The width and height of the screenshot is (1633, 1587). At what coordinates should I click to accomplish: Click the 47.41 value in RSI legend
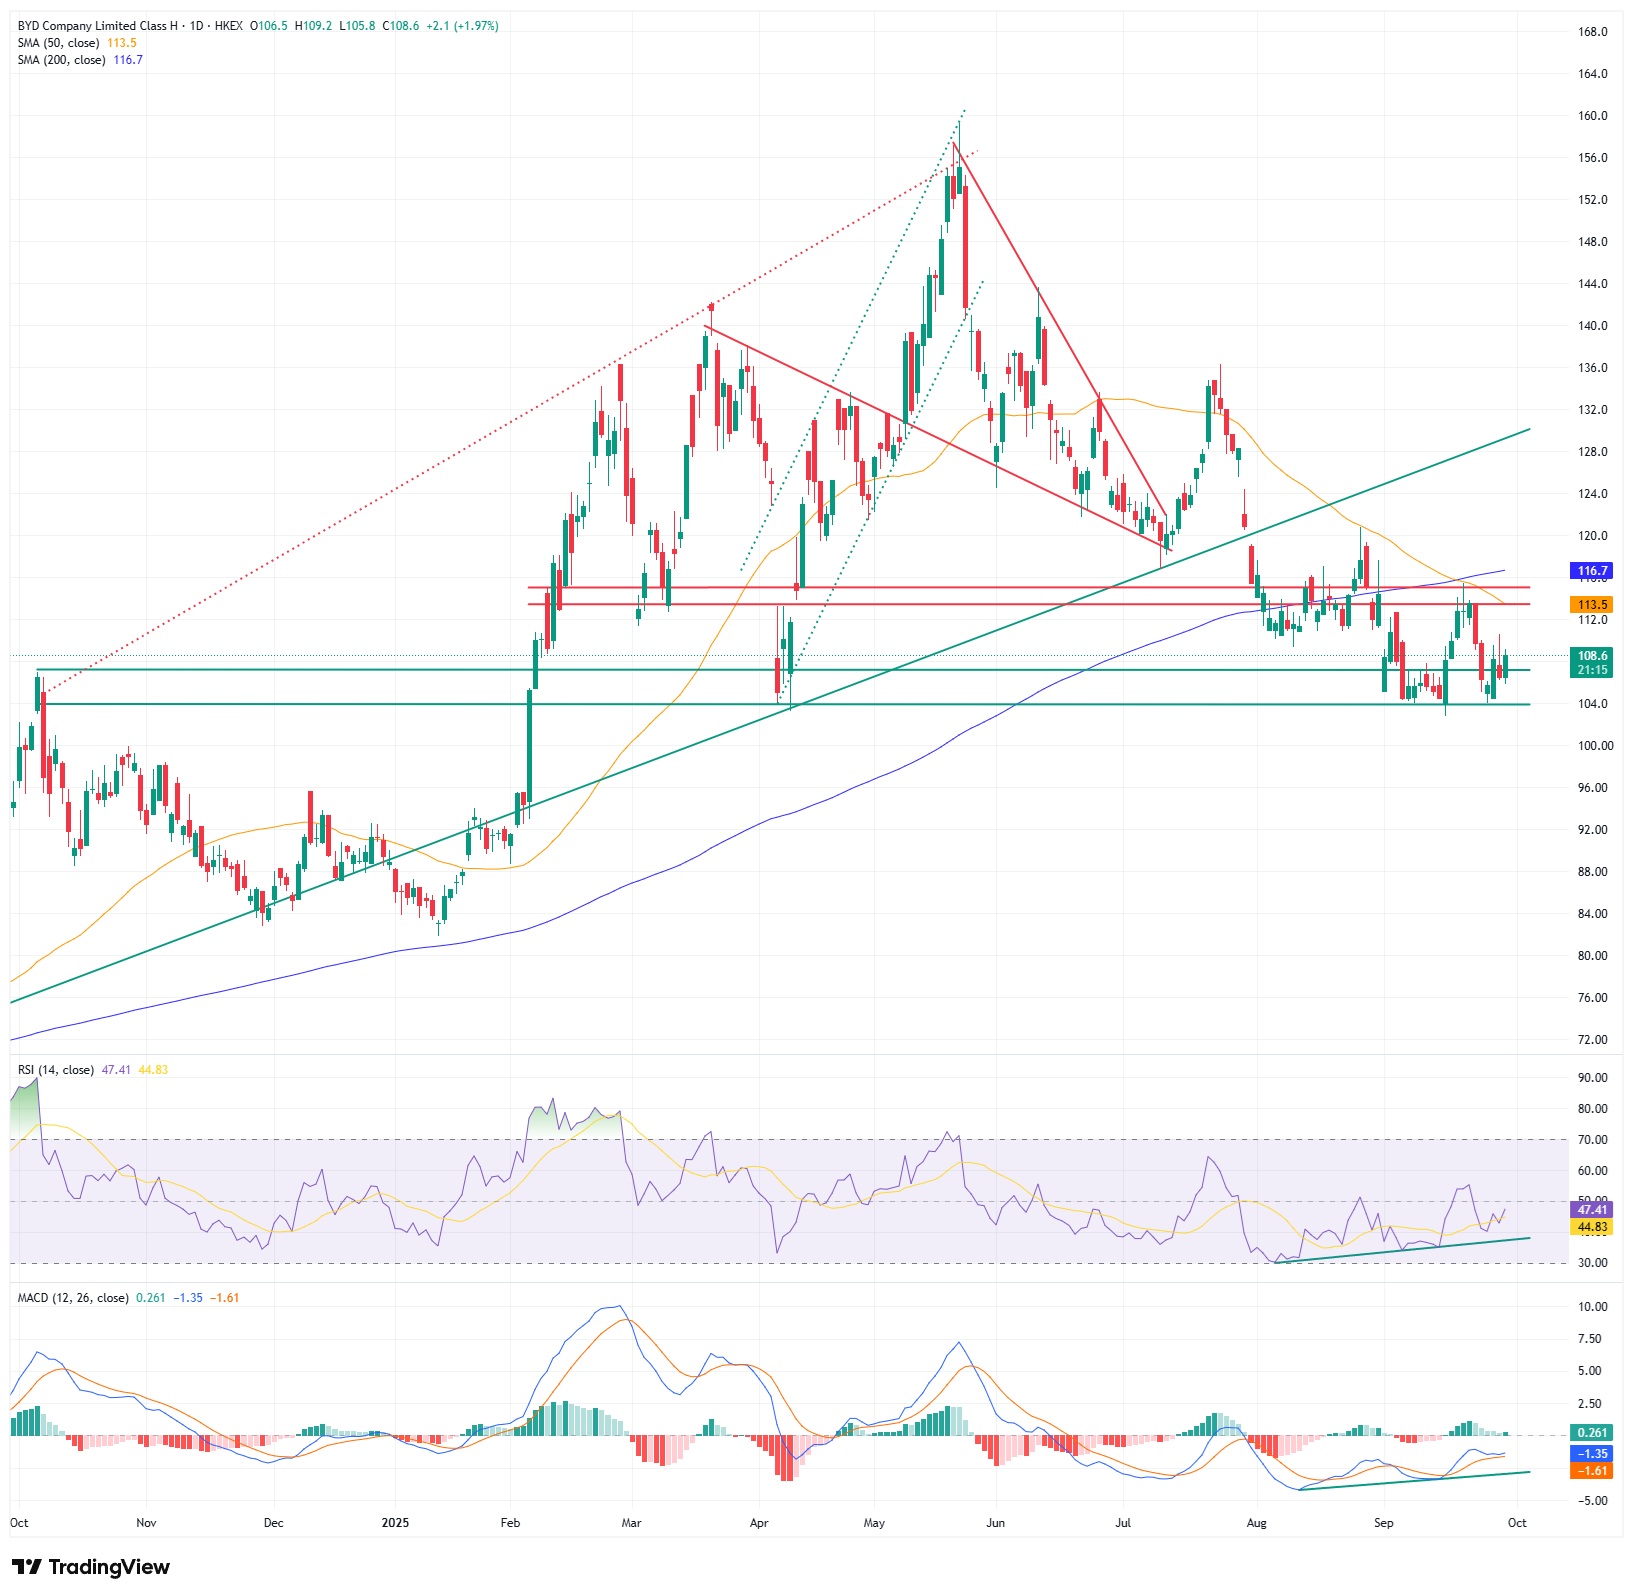pos(116,1070)
